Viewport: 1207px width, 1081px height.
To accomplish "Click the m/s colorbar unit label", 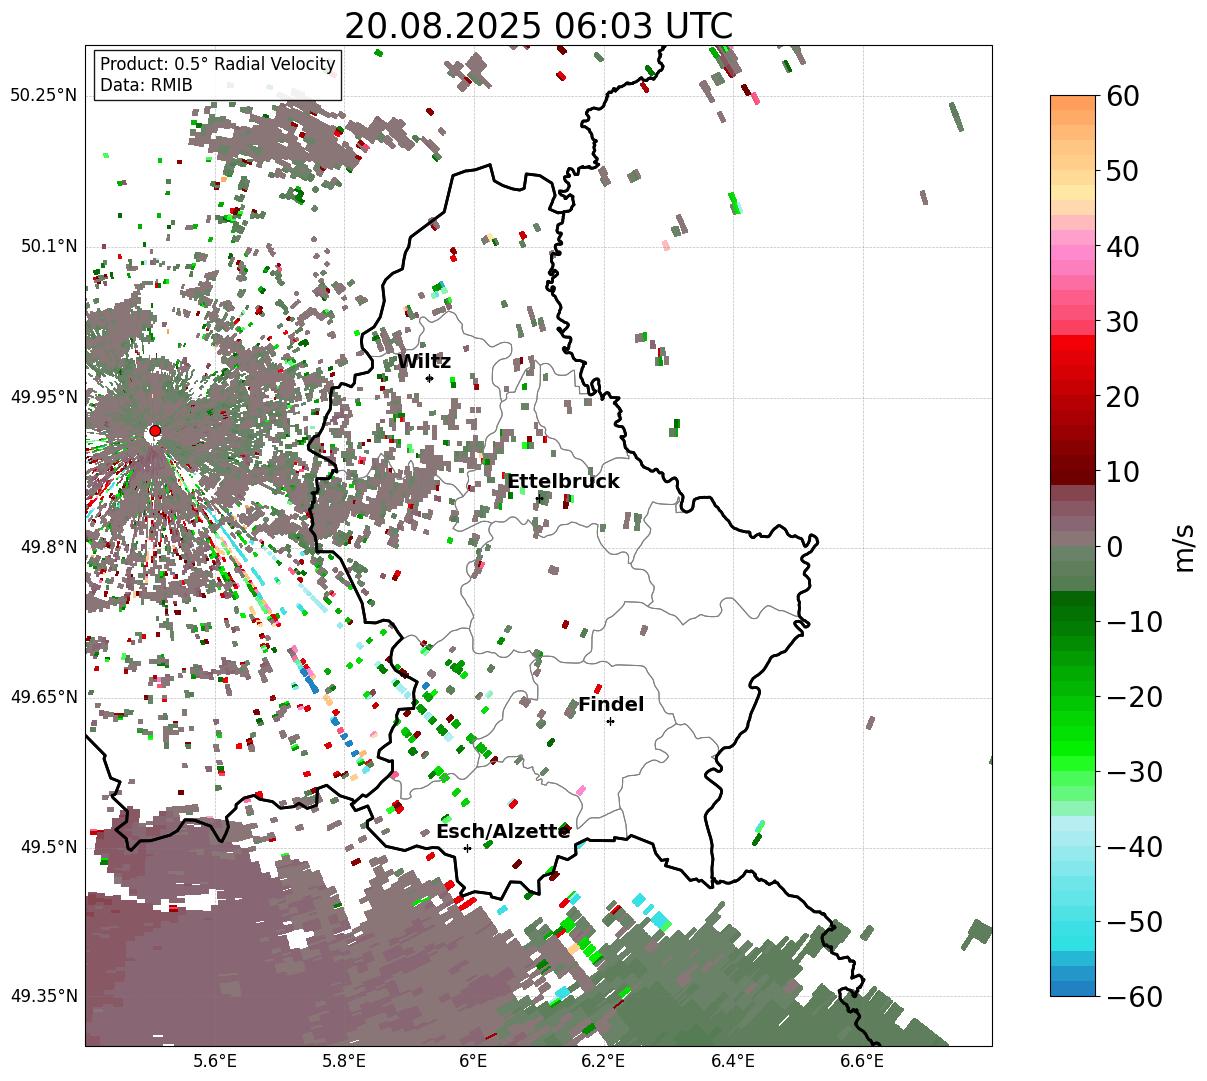I will (1184, 546).
